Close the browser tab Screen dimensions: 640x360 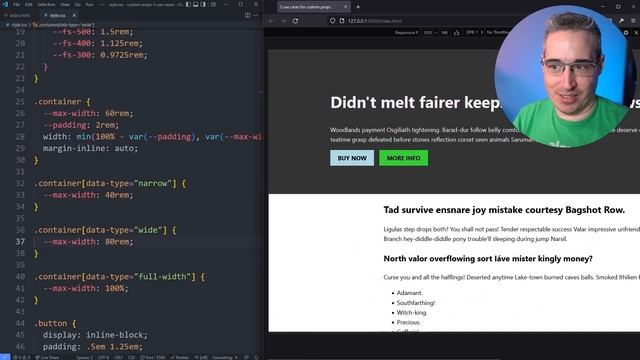[x=345, y=7]
